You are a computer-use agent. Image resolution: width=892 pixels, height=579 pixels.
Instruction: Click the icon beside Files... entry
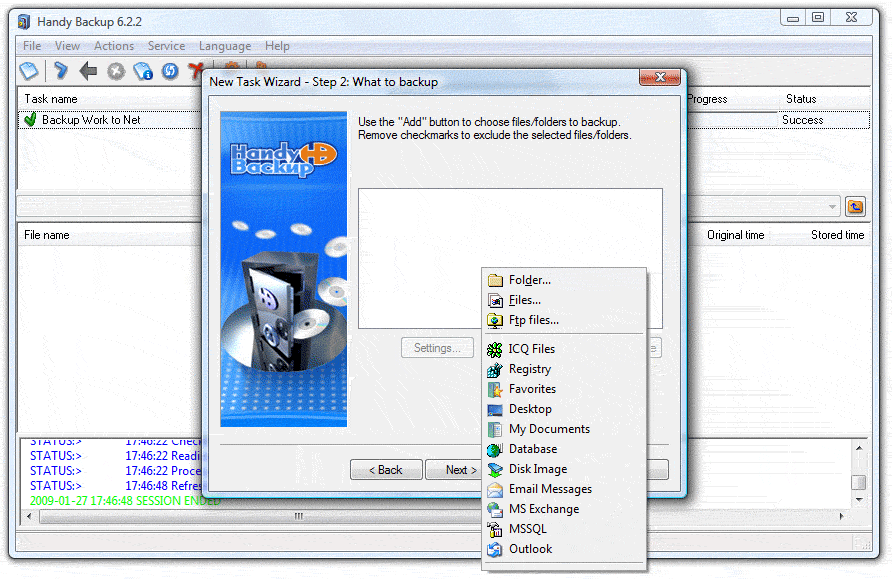[495, 300]
